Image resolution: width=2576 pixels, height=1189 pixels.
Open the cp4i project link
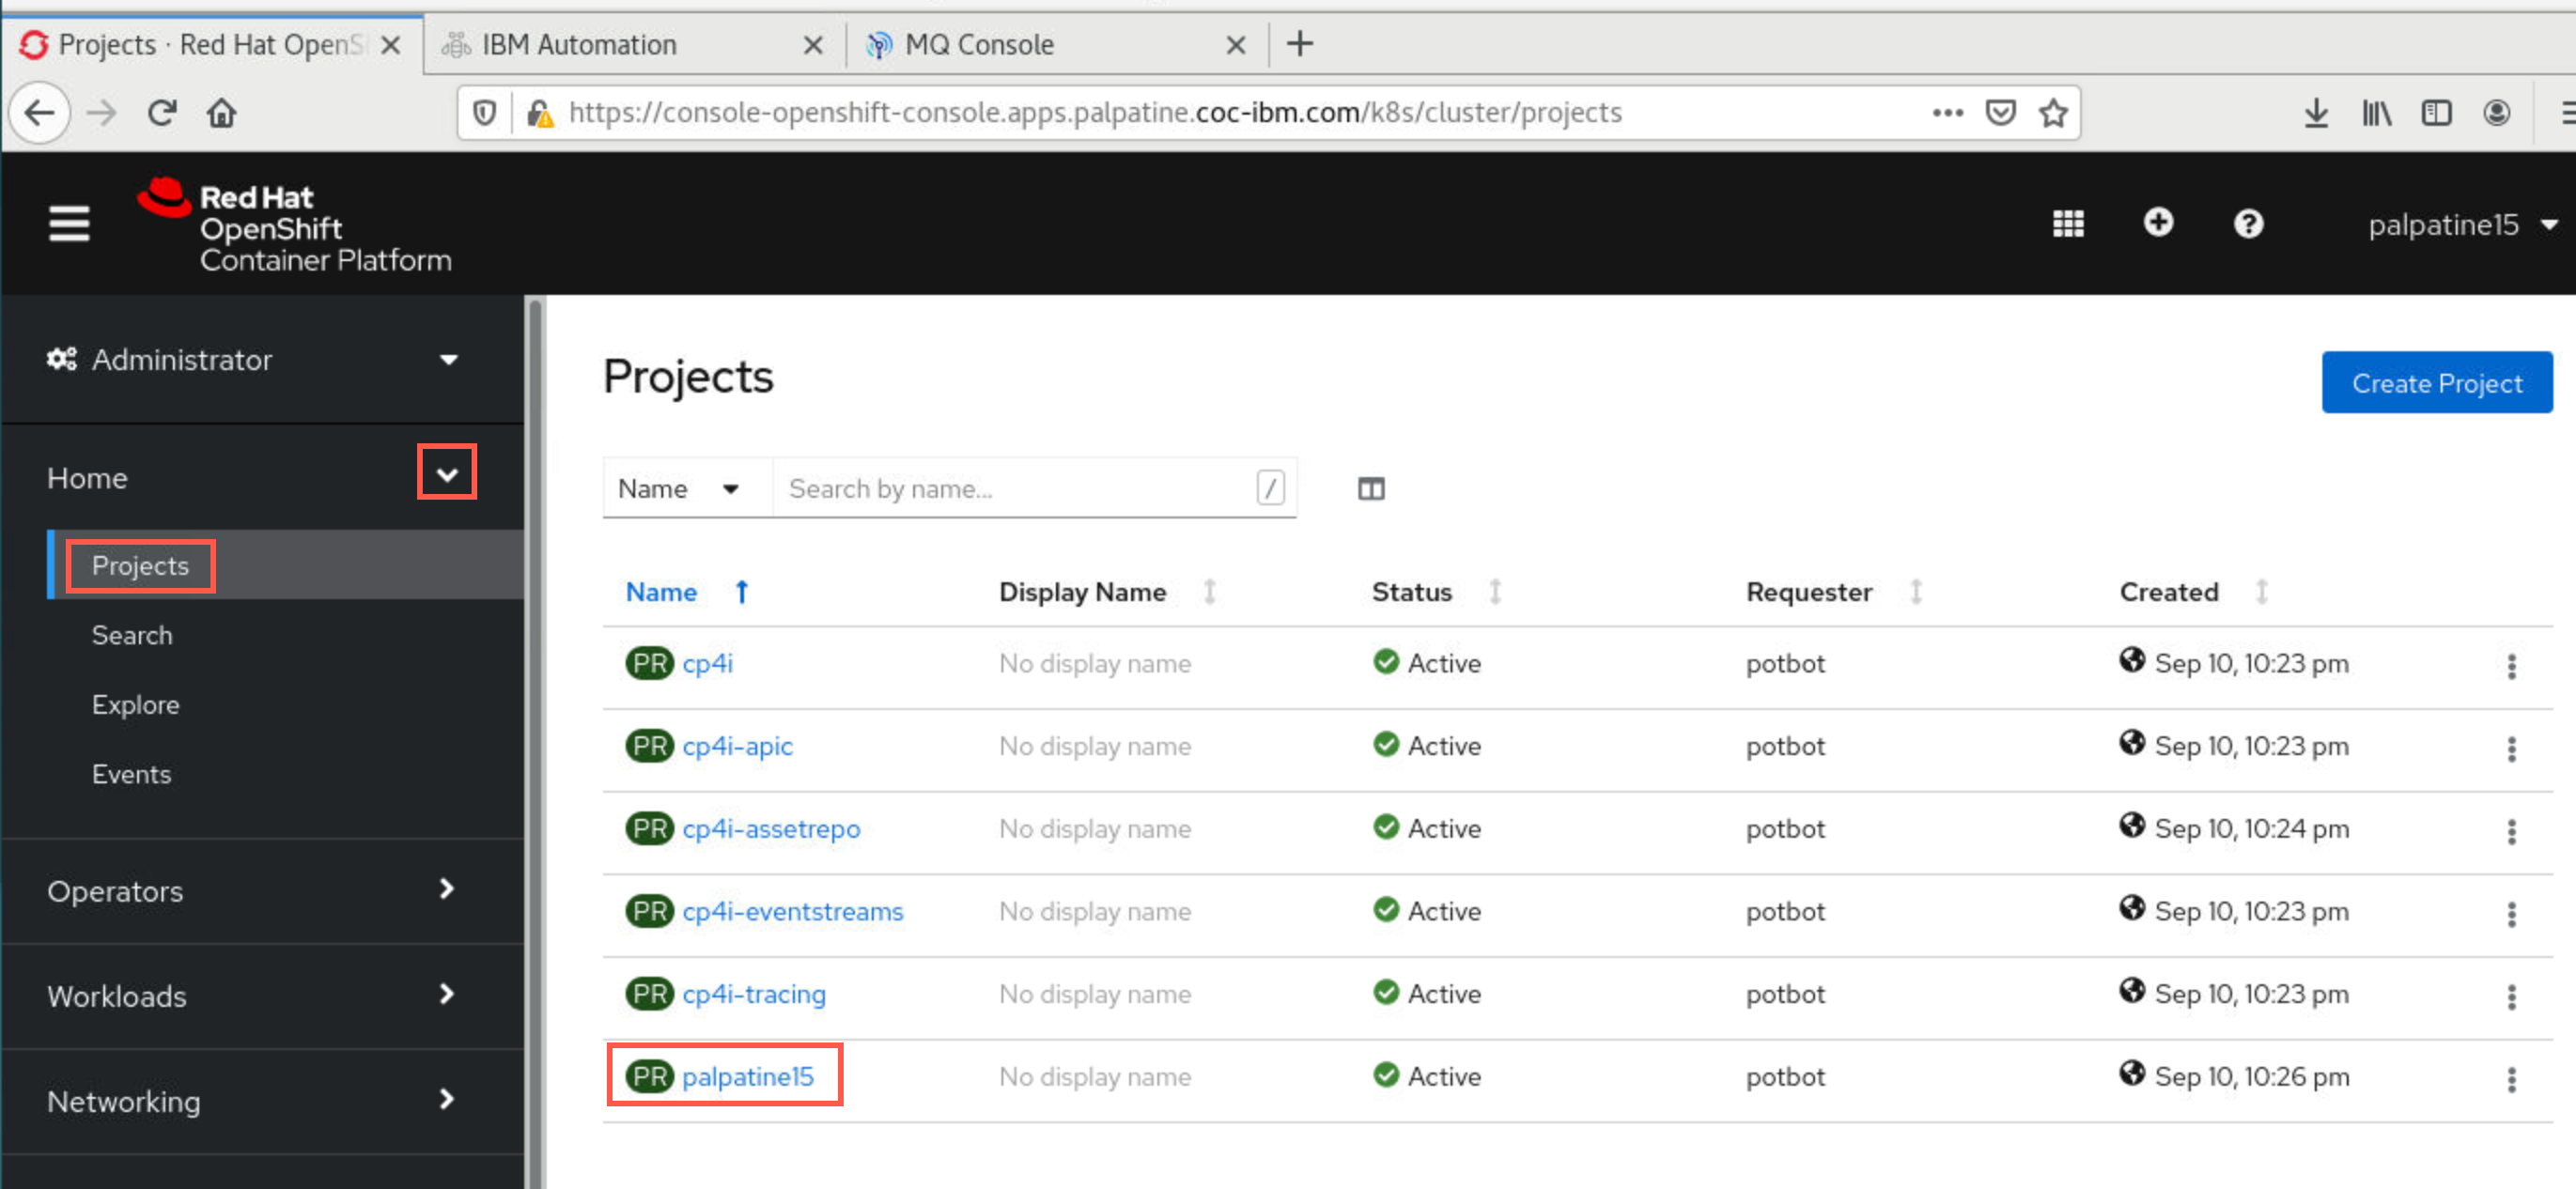tap(707, 664)
